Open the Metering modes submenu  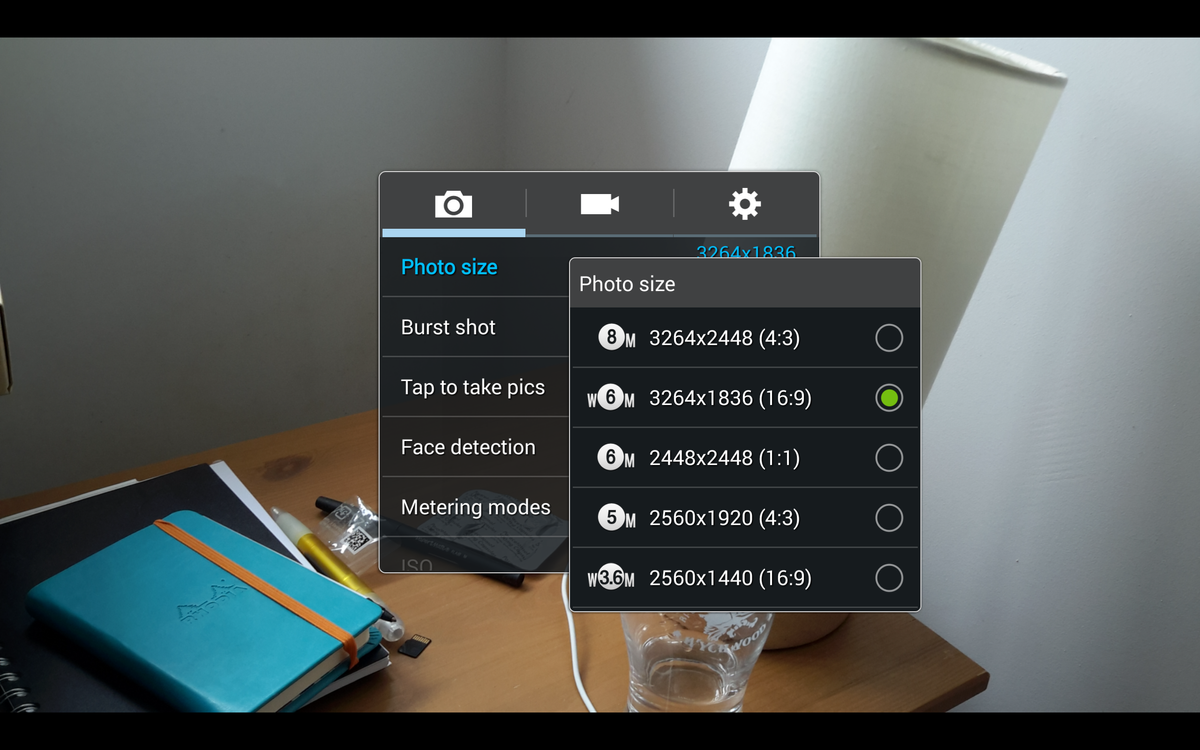475,507
